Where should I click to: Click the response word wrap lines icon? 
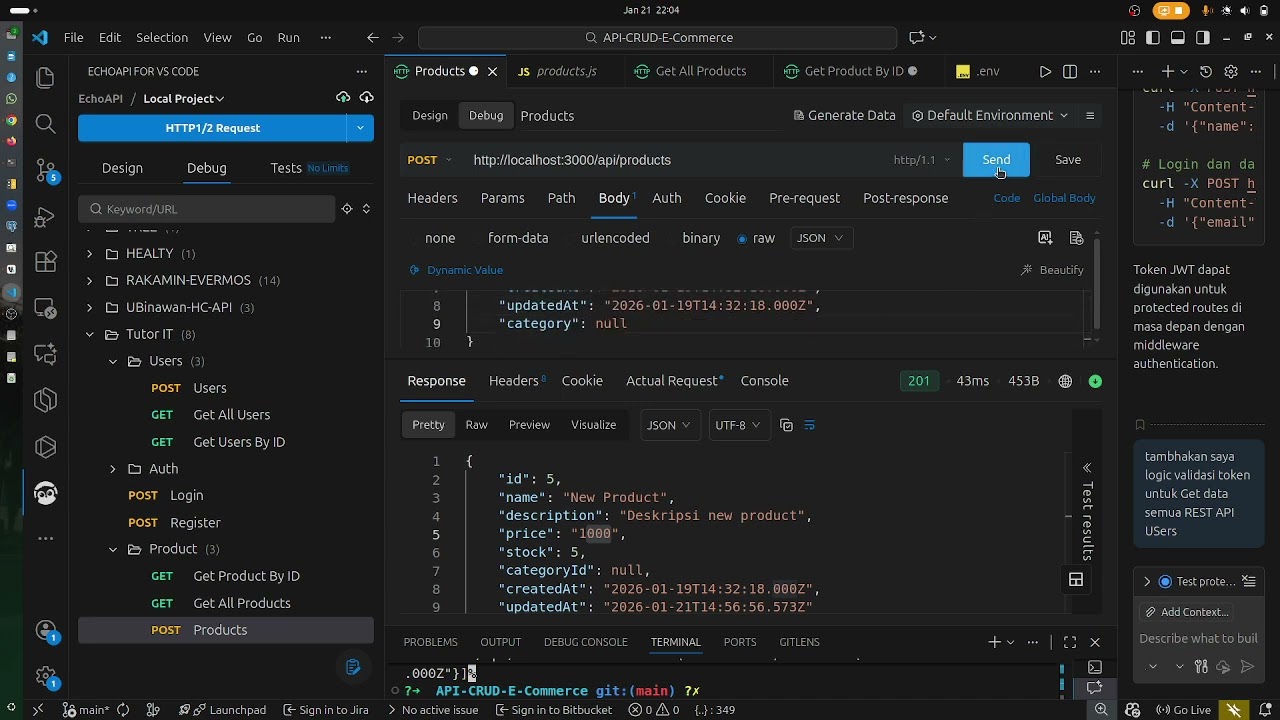click(809, 425)
